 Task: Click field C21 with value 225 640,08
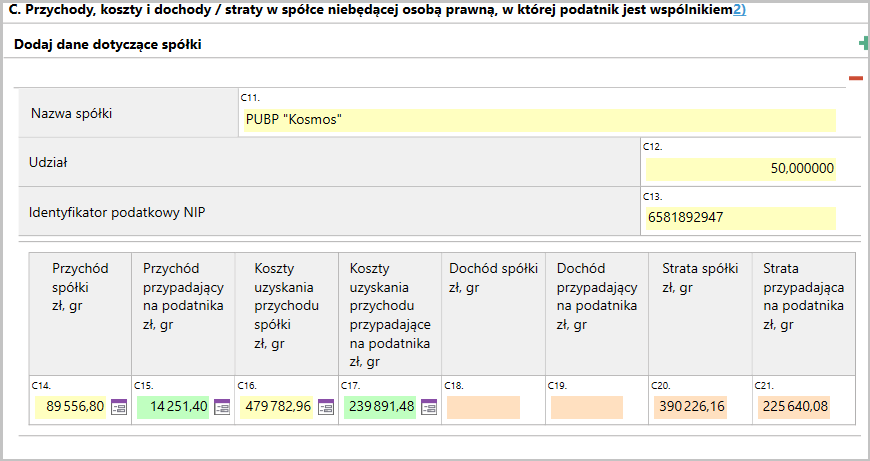[x=793, y=407]
